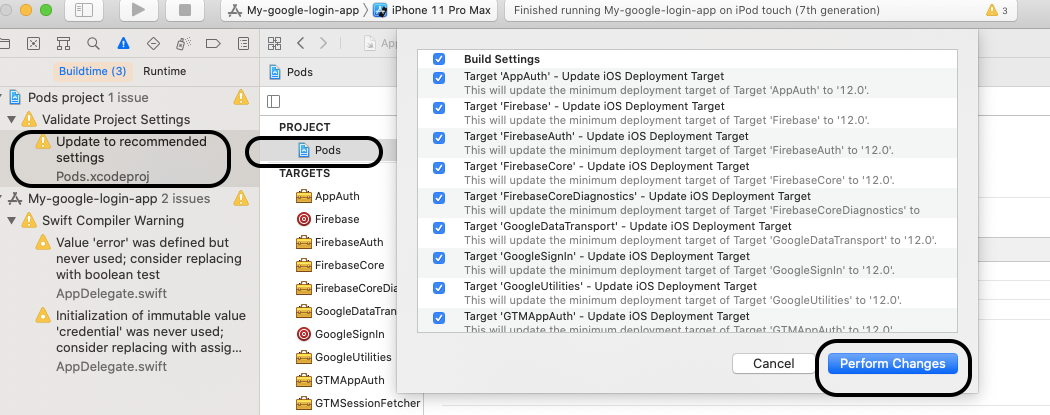Collapse Validate Project Settings group

point(12,119)
